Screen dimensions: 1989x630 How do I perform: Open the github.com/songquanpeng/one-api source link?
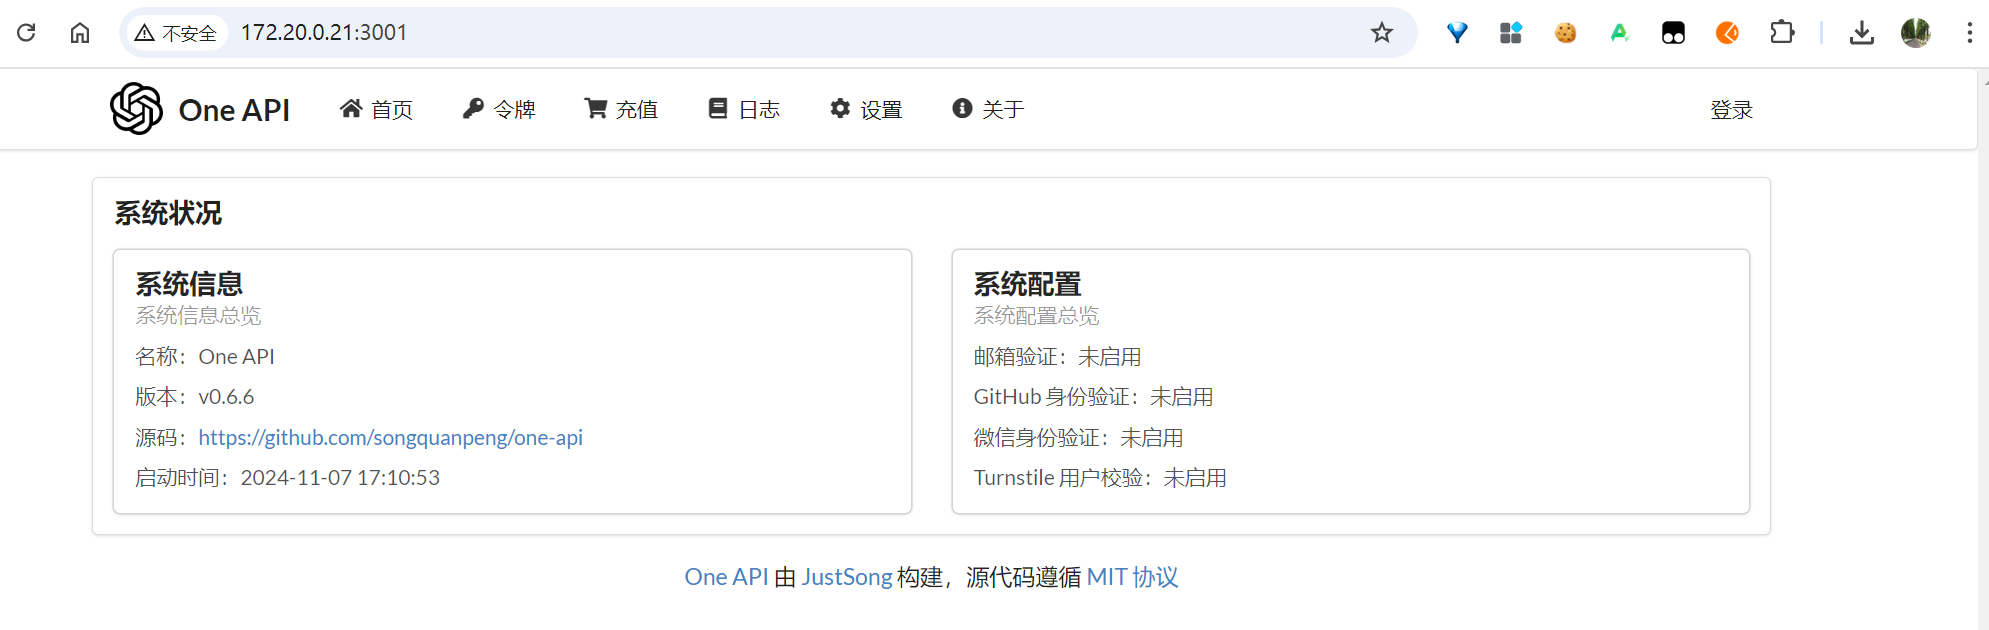[390, 438]
